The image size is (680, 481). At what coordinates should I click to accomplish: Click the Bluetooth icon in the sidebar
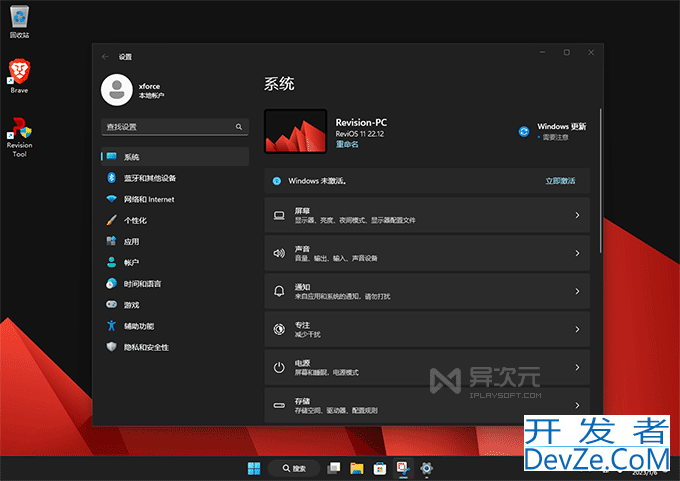click(111, 177)
